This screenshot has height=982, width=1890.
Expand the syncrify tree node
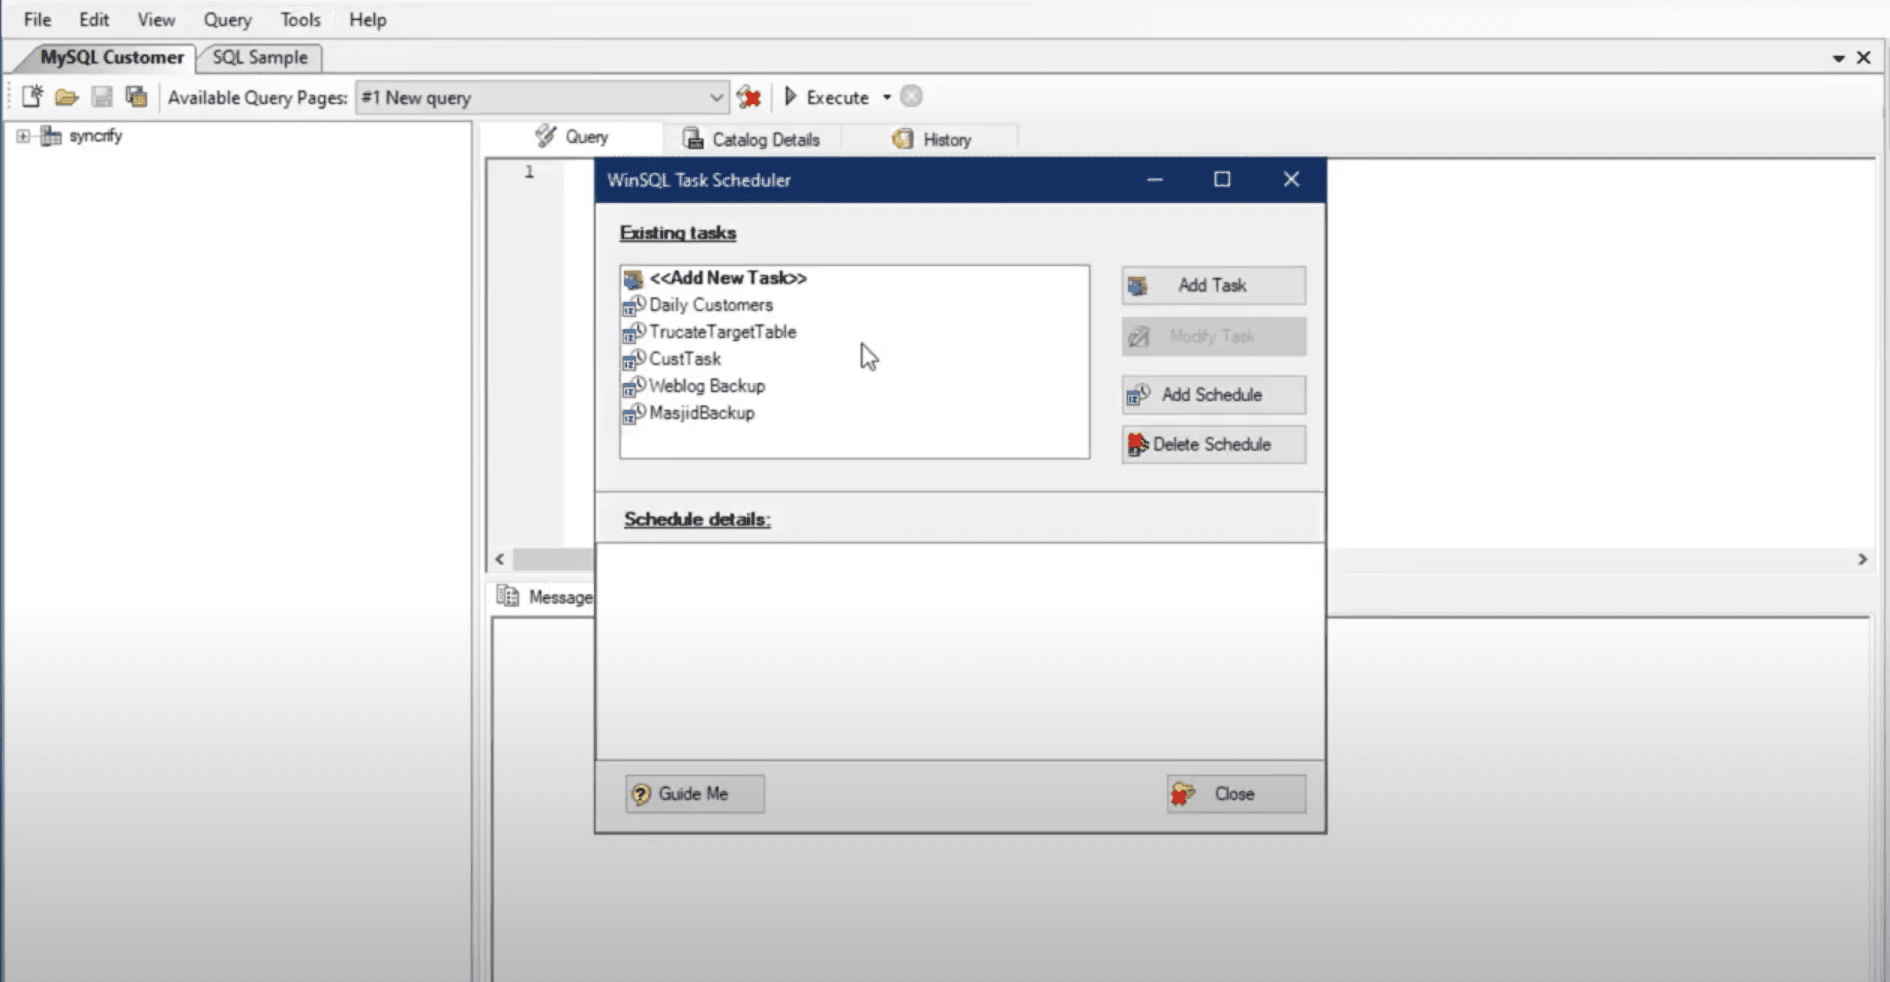(23, 136)
